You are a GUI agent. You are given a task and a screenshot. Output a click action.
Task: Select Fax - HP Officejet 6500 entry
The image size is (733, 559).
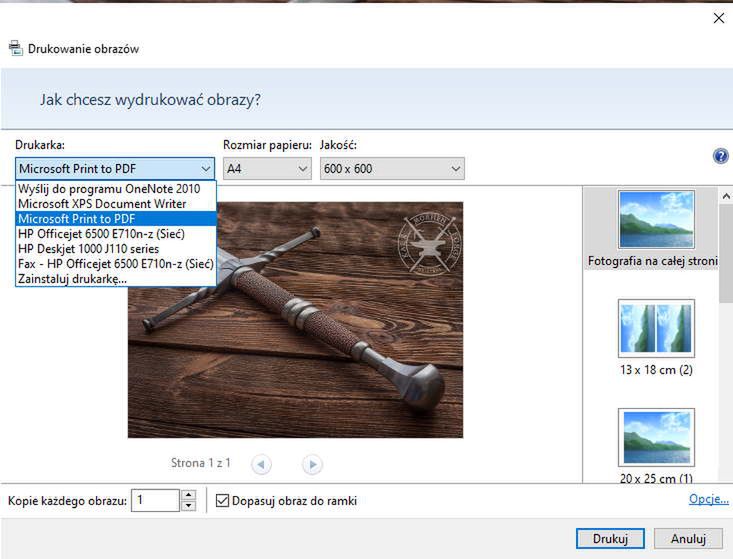click(116, 264)
